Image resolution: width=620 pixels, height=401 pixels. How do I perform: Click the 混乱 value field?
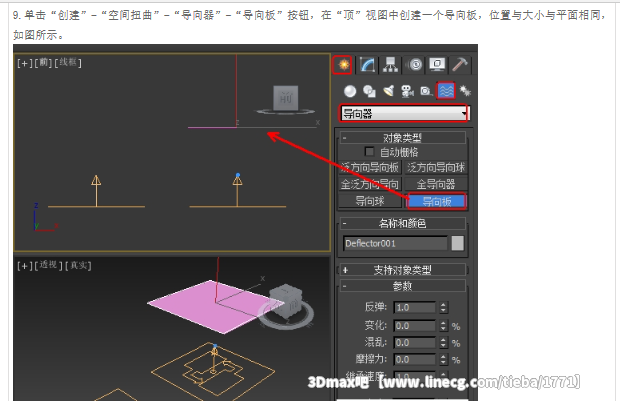[x=414, y=342]
